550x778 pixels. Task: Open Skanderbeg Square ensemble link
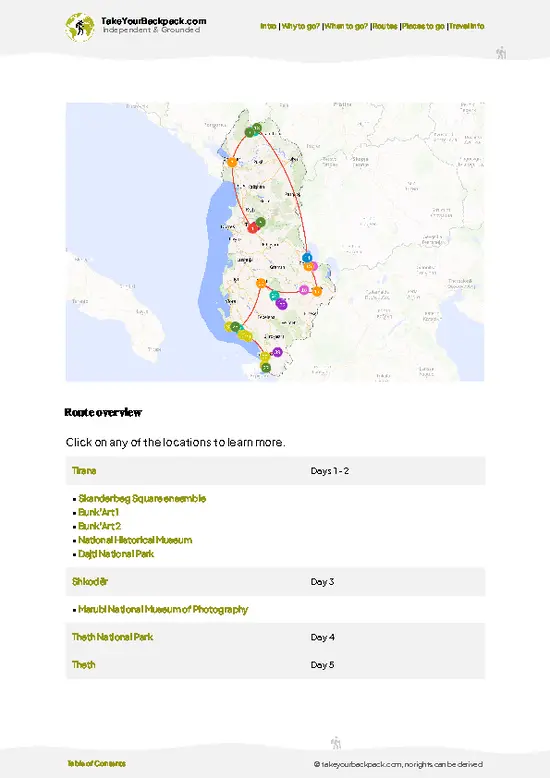[142, 499]
